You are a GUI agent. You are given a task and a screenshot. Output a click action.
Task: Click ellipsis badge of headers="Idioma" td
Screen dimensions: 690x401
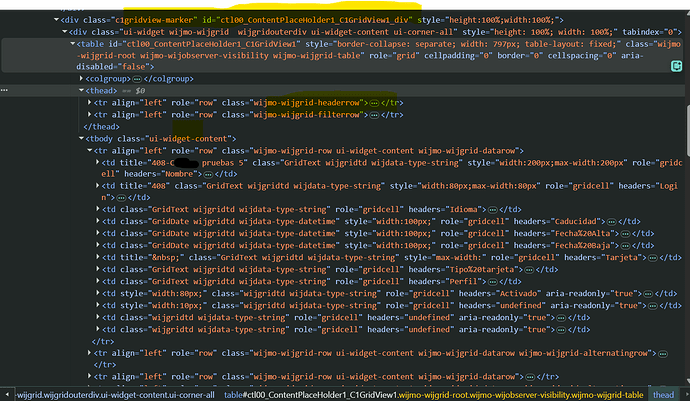493,210
